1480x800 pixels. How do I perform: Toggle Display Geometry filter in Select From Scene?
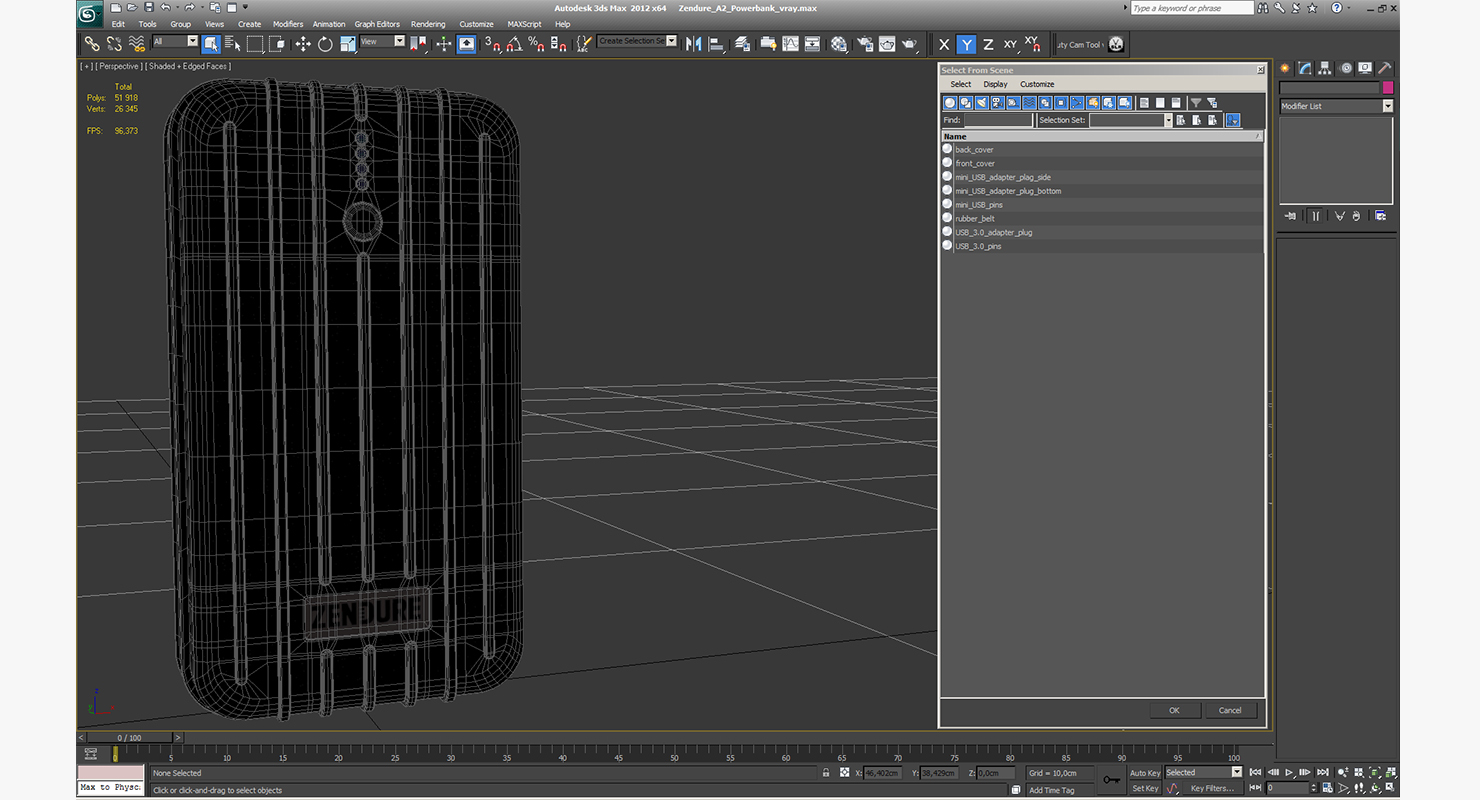pyautogui.click(x=950, y=103)
